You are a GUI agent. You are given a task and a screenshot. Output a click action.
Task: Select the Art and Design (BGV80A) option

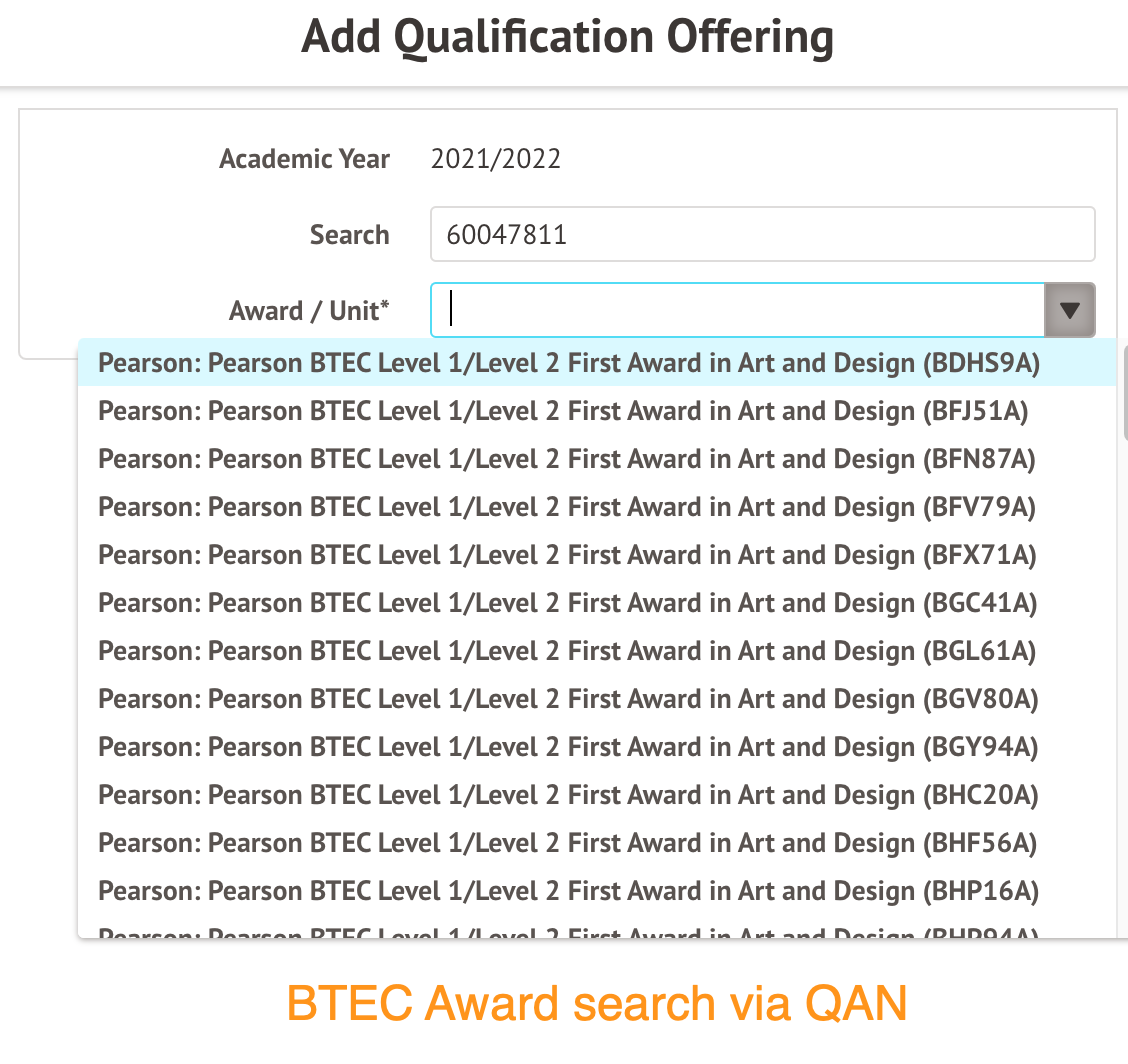tap(597, 699)
